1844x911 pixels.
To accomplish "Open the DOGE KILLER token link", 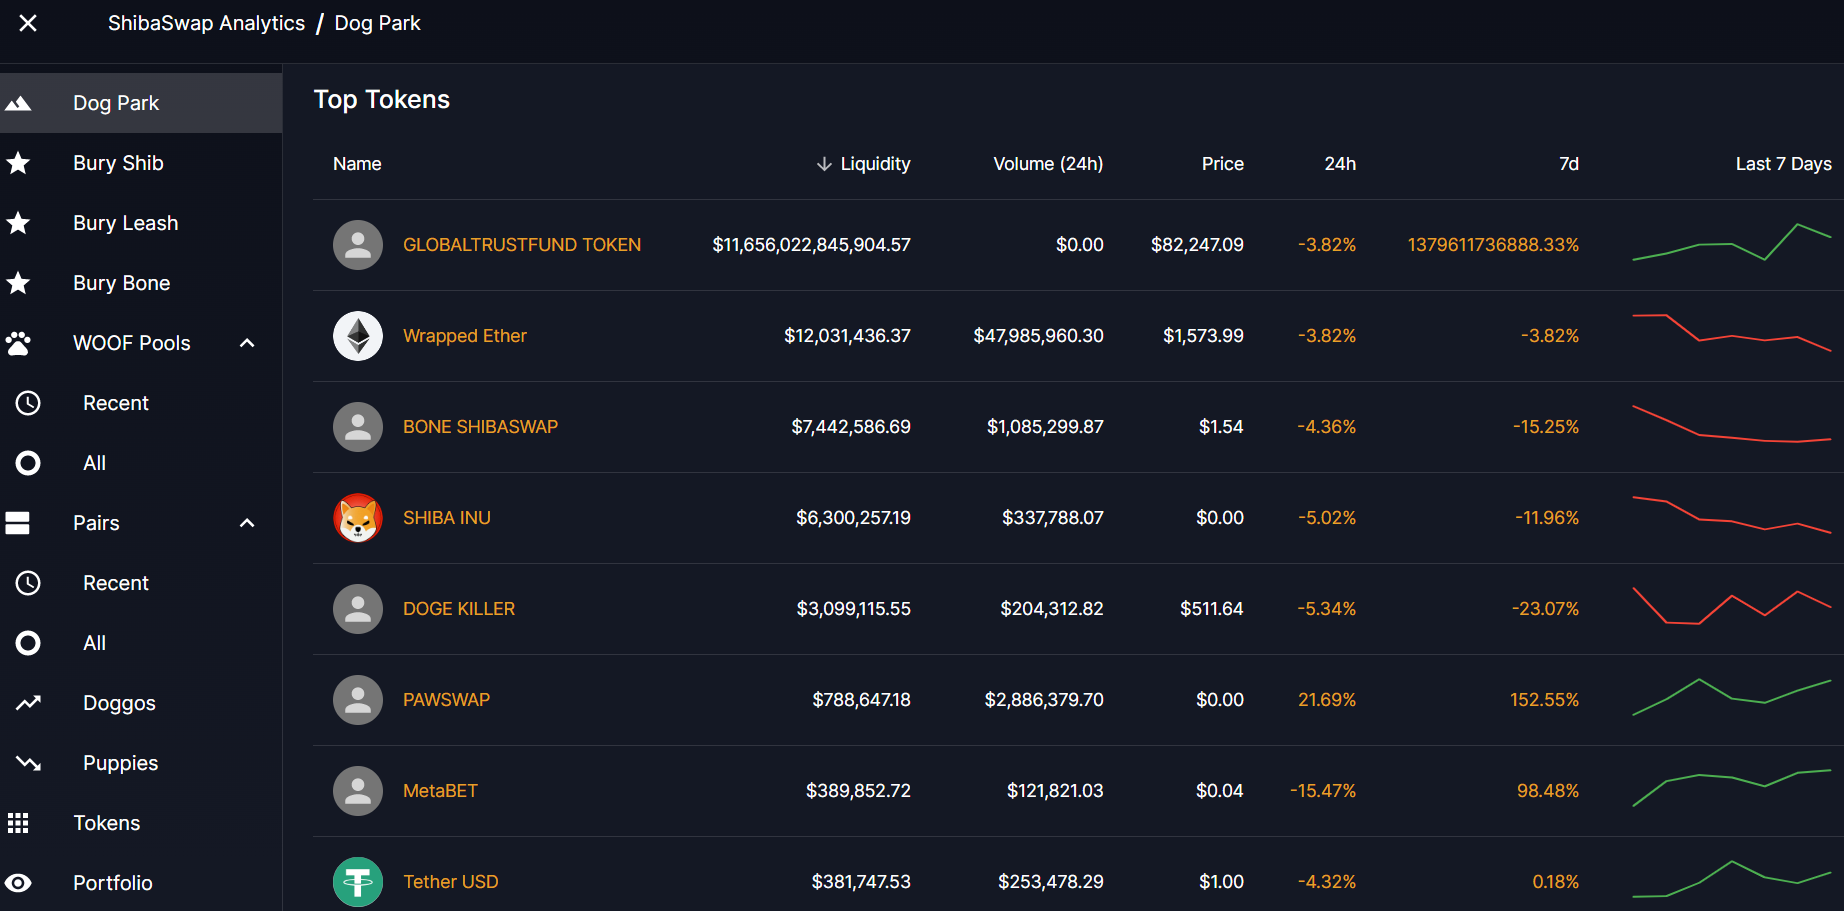I will pyautogui.click(x=459, y=609).
